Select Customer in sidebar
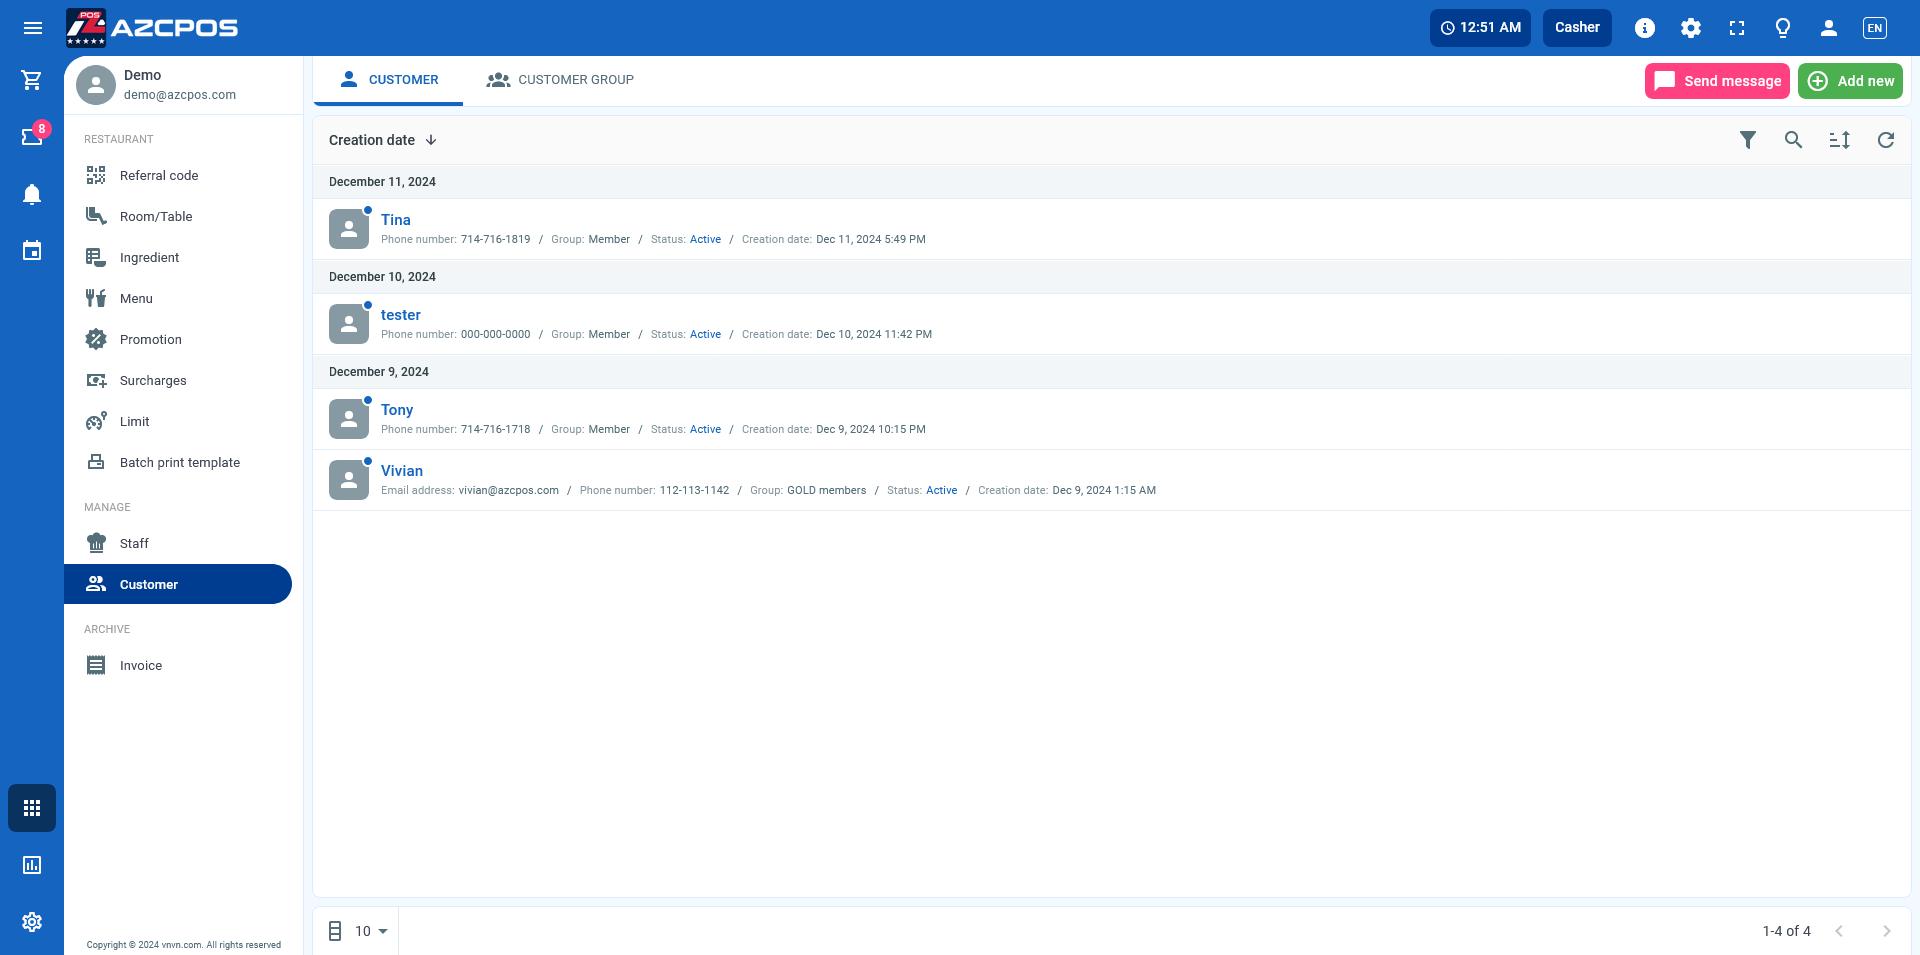Screen dimensions: 1920x955 178,584
